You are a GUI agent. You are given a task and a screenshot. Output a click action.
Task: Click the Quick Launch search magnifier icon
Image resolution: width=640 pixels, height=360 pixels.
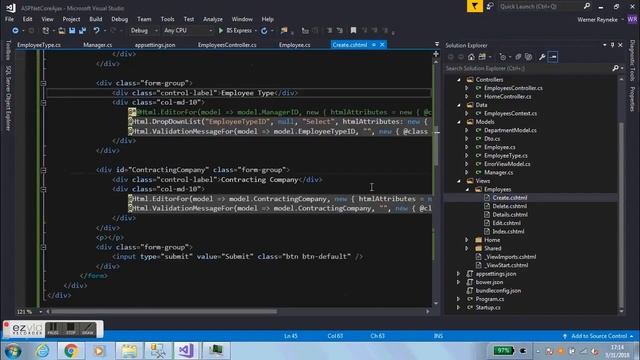(587, 6)
